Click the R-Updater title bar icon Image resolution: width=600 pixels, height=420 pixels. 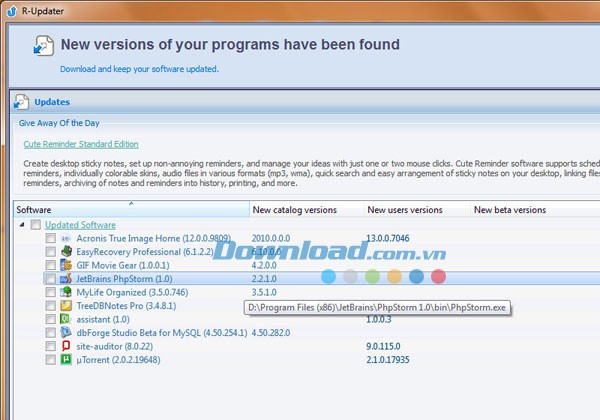12,11
